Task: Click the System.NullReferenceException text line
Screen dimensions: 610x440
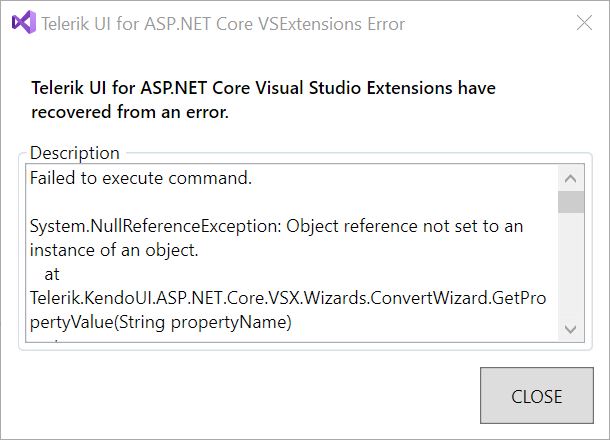Action: tap(276, 226)
